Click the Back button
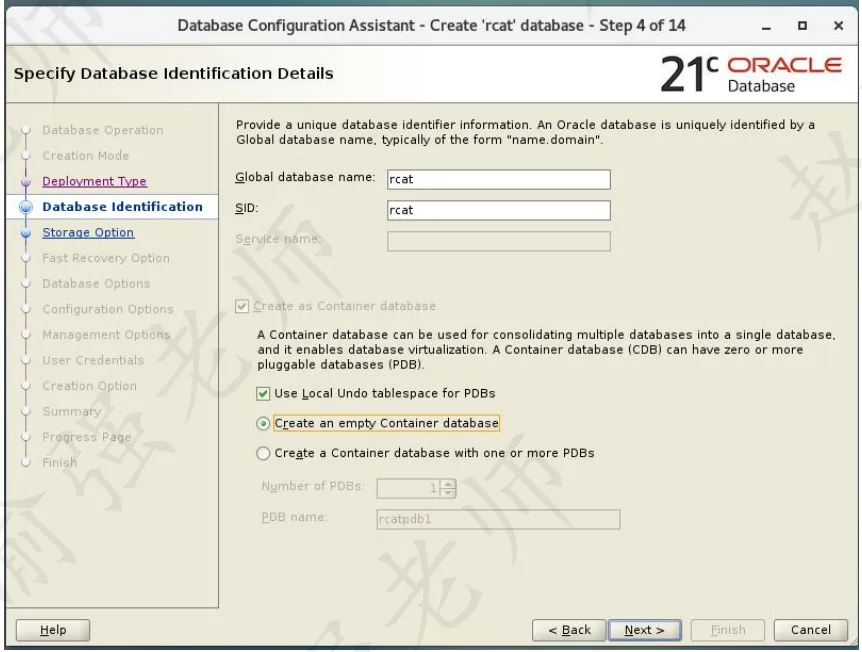This screenshot has width=862, height=652. tap(569, 630)
